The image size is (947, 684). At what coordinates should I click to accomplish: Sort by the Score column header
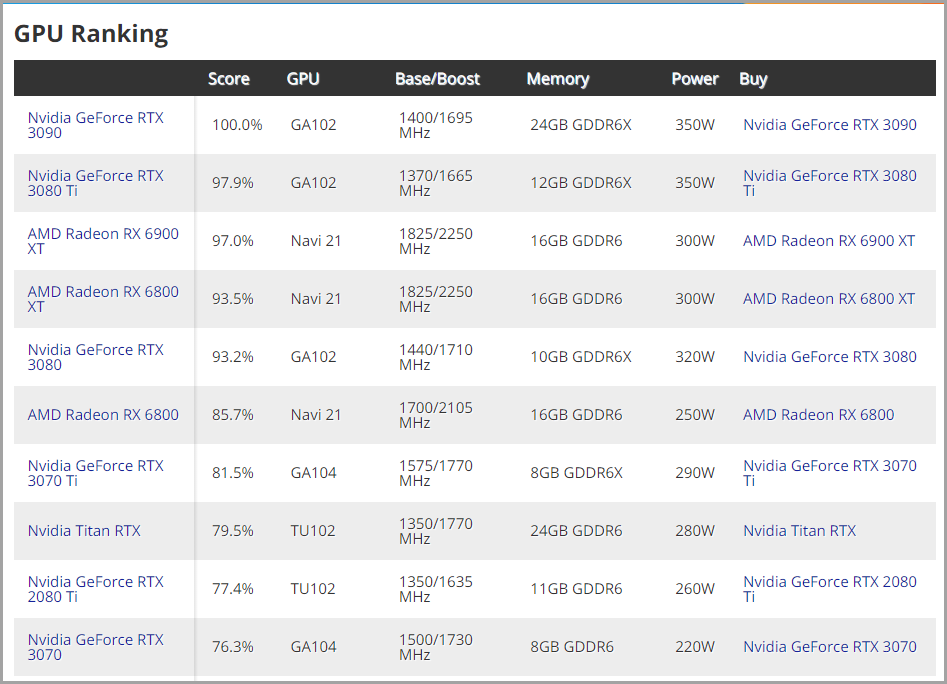click(229, 79)
